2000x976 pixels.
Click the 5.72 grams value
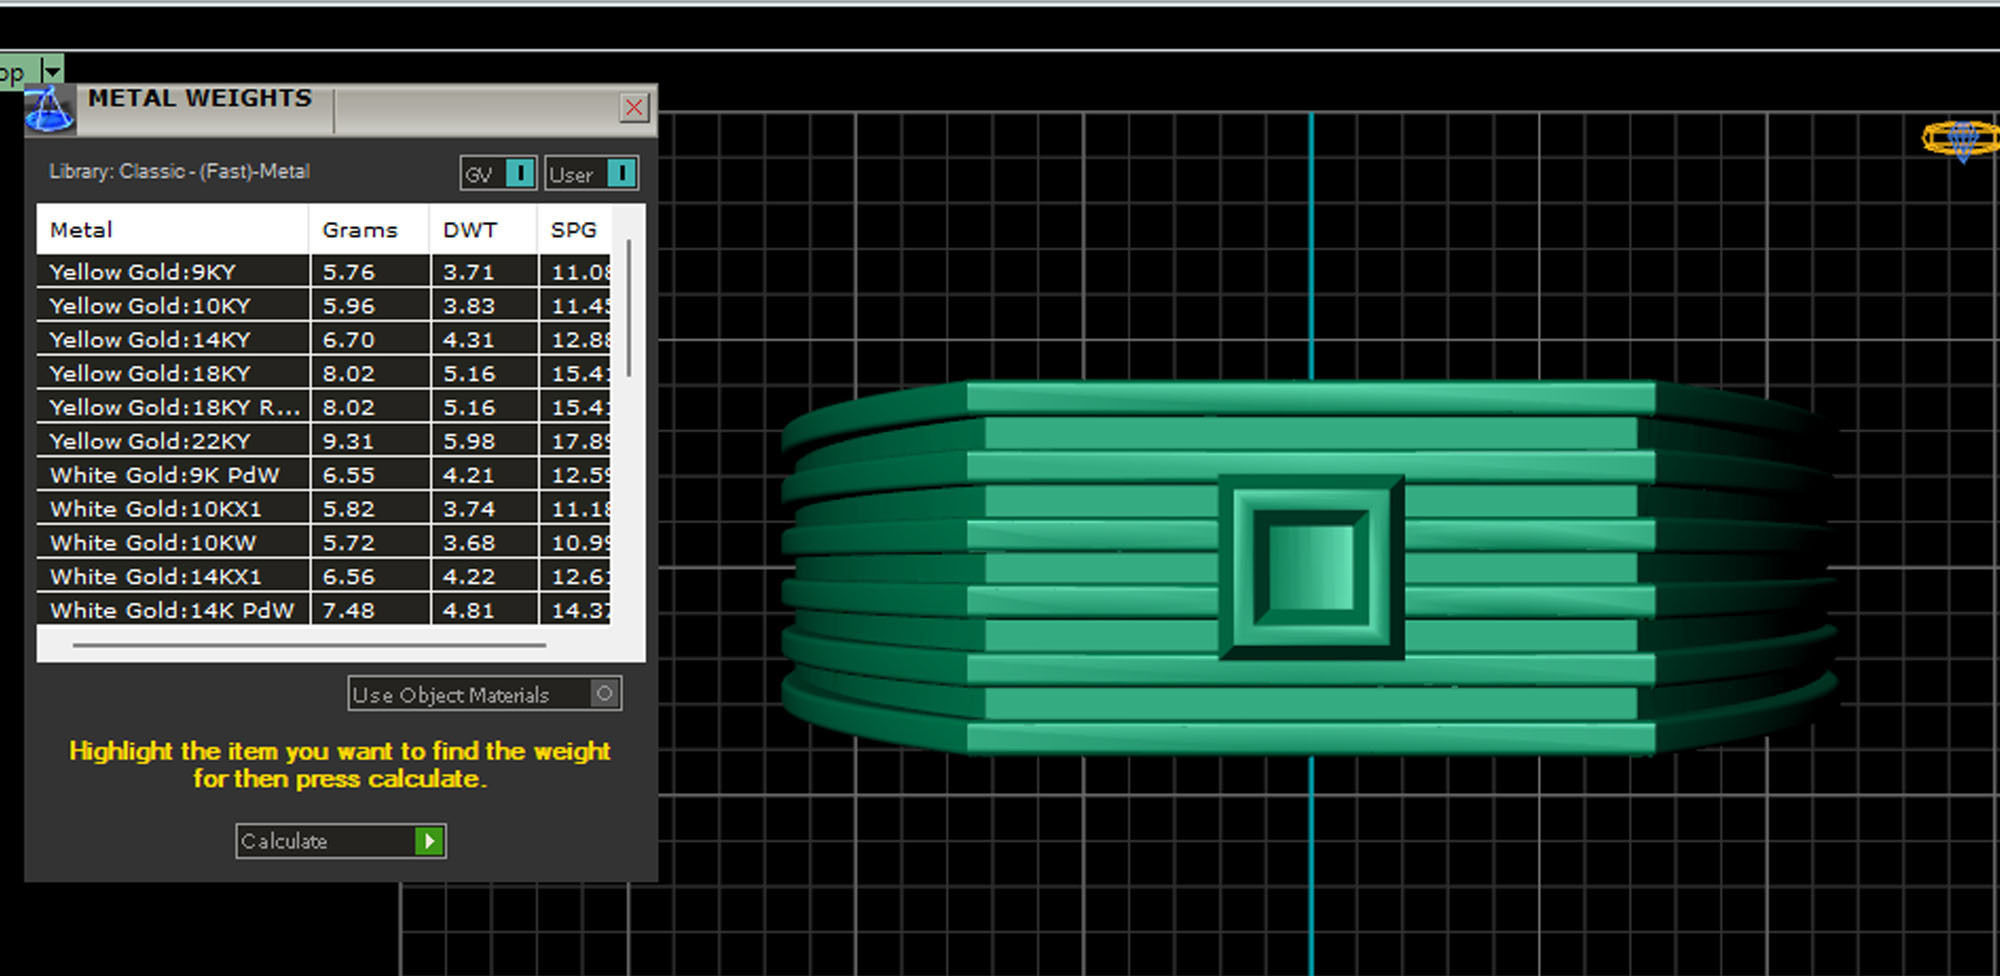click(349, 543)
